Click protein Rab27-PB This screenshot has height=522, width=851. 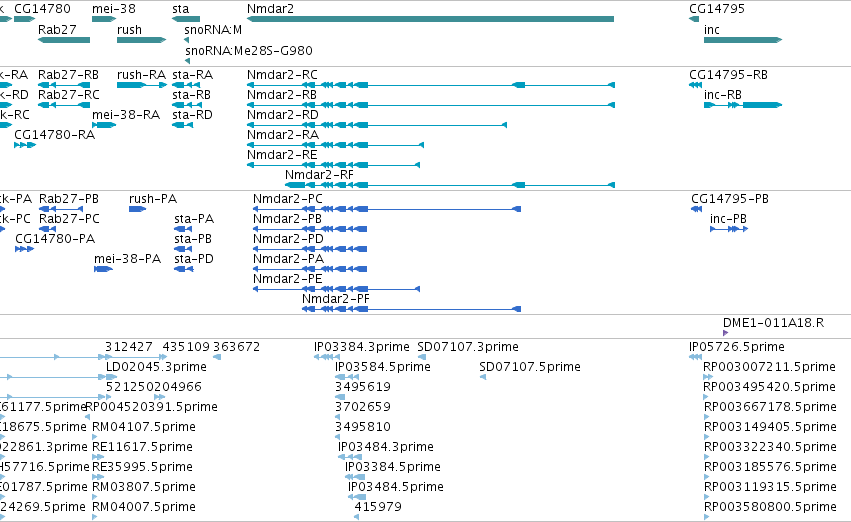[x=61, y=209]
